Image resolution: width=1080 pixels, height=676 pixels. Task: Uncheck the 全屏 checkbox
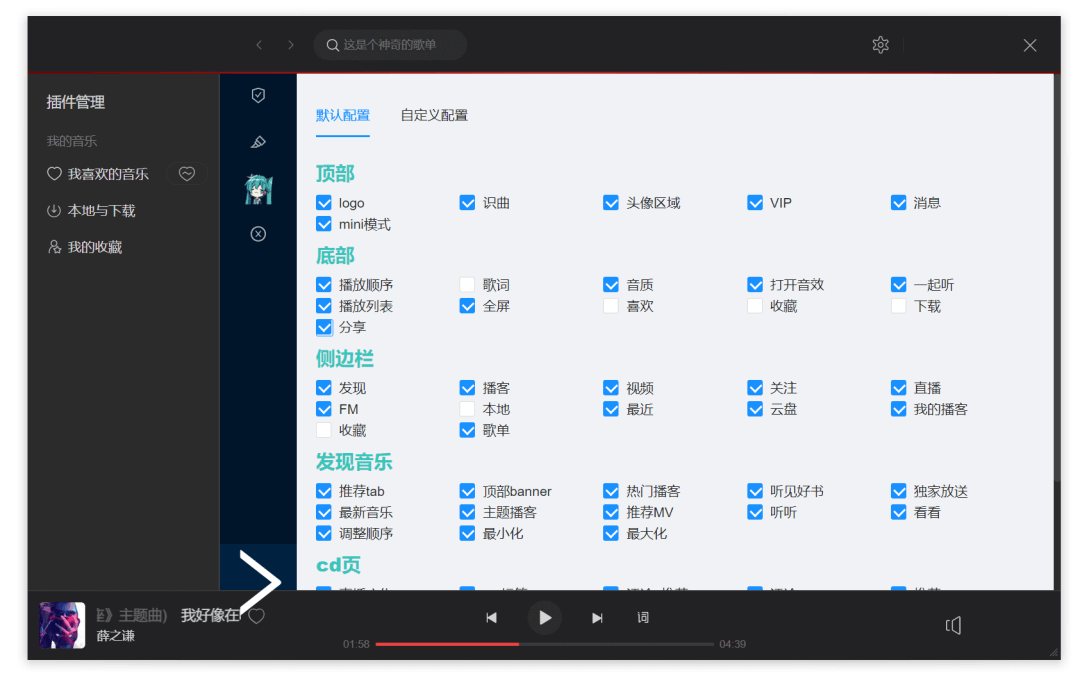click(467, 306)
